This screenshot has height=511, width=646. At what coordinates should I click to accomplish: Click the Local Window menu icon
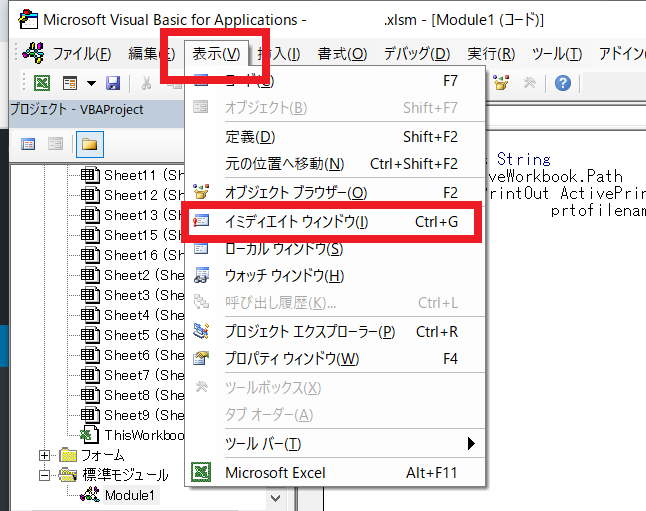[201, 248]
